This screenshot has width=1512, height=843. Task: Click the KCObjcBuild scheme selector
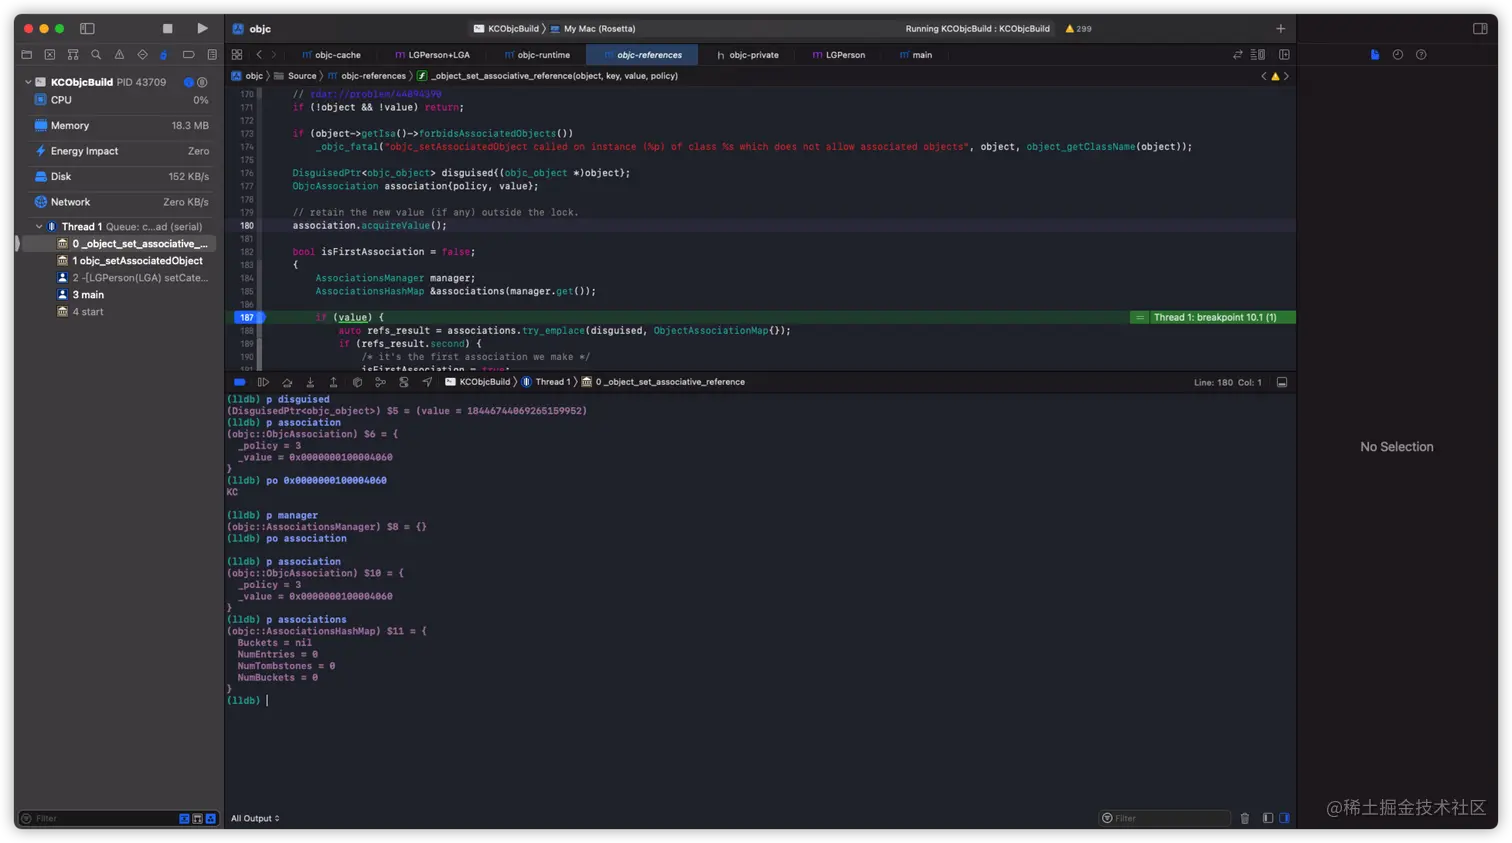click(506, 29)
